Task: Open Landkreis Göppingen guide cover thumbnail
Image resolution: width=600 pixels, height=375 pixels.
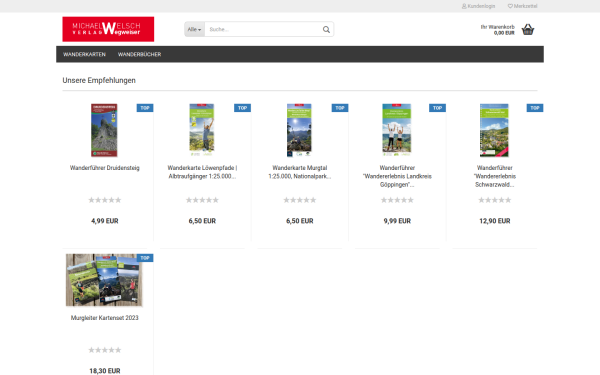Action: pos(397,130)
